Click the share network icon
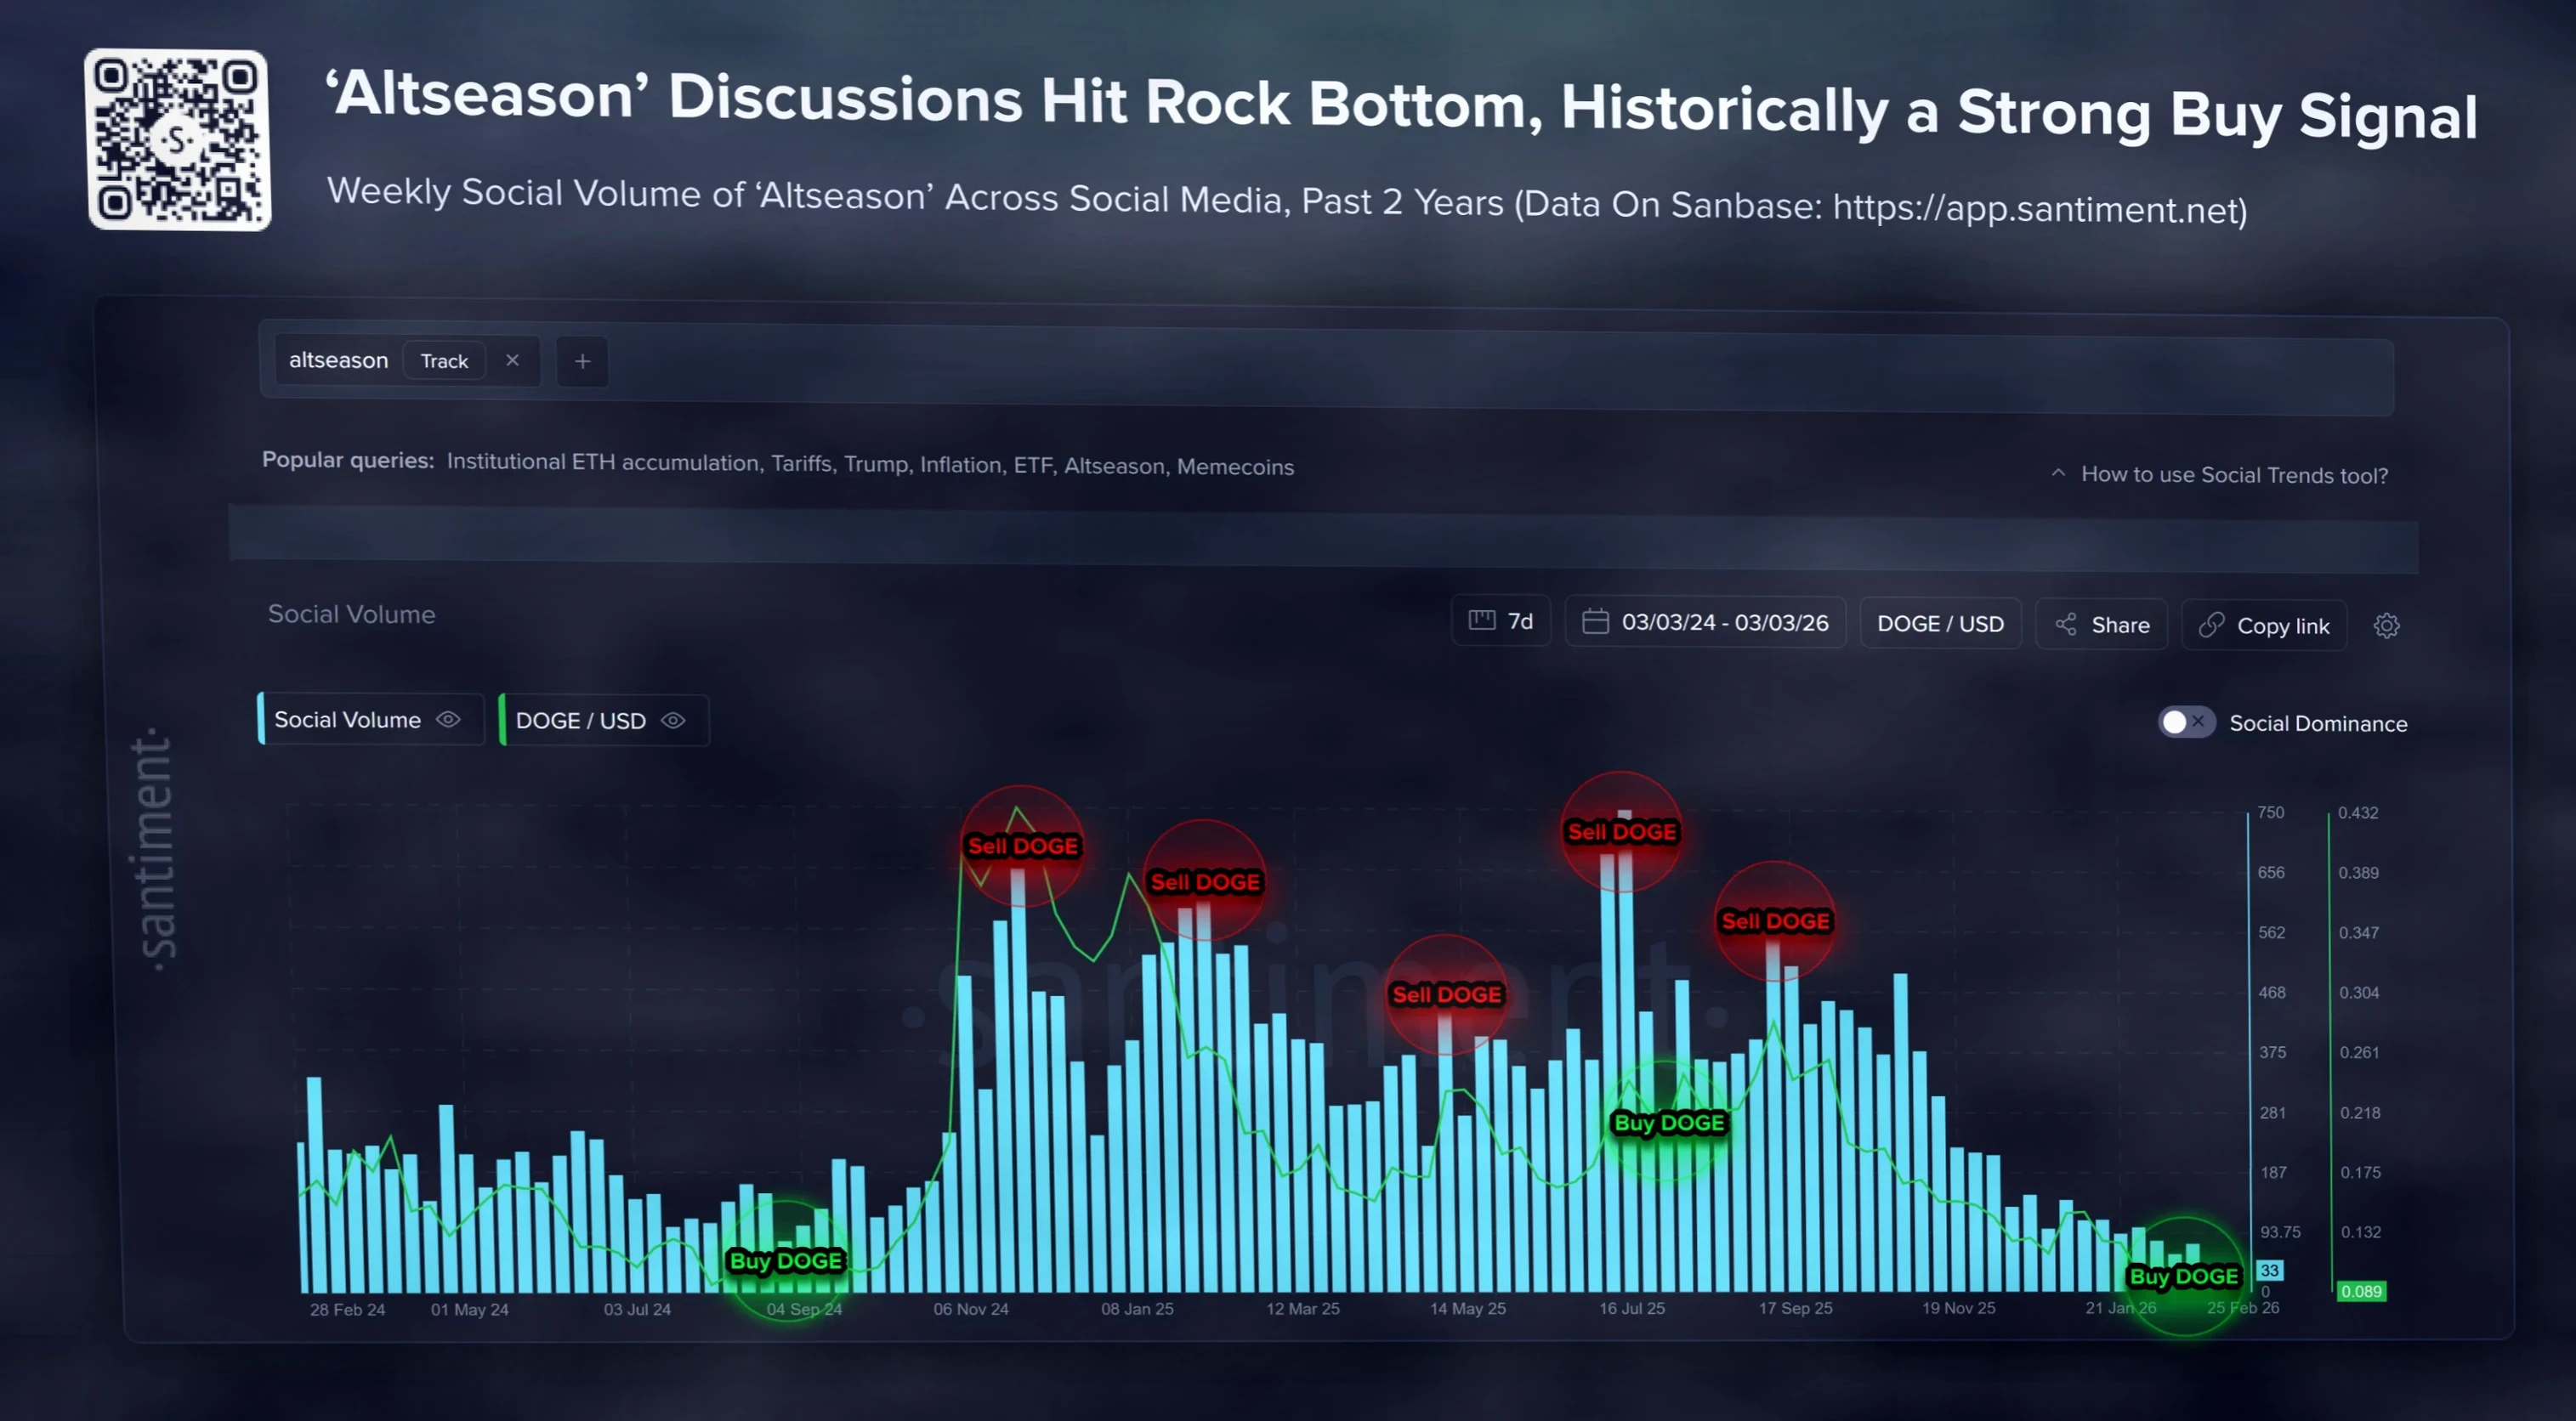Screen dimensions: 2576x1421 (x=2066, y=624)
